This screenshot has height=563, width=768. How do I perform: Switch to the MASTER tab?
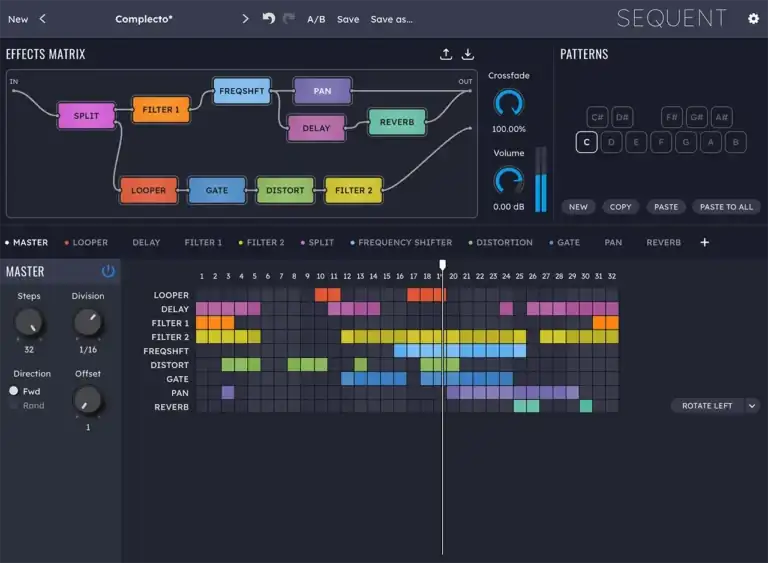click(x=30, y=242)
